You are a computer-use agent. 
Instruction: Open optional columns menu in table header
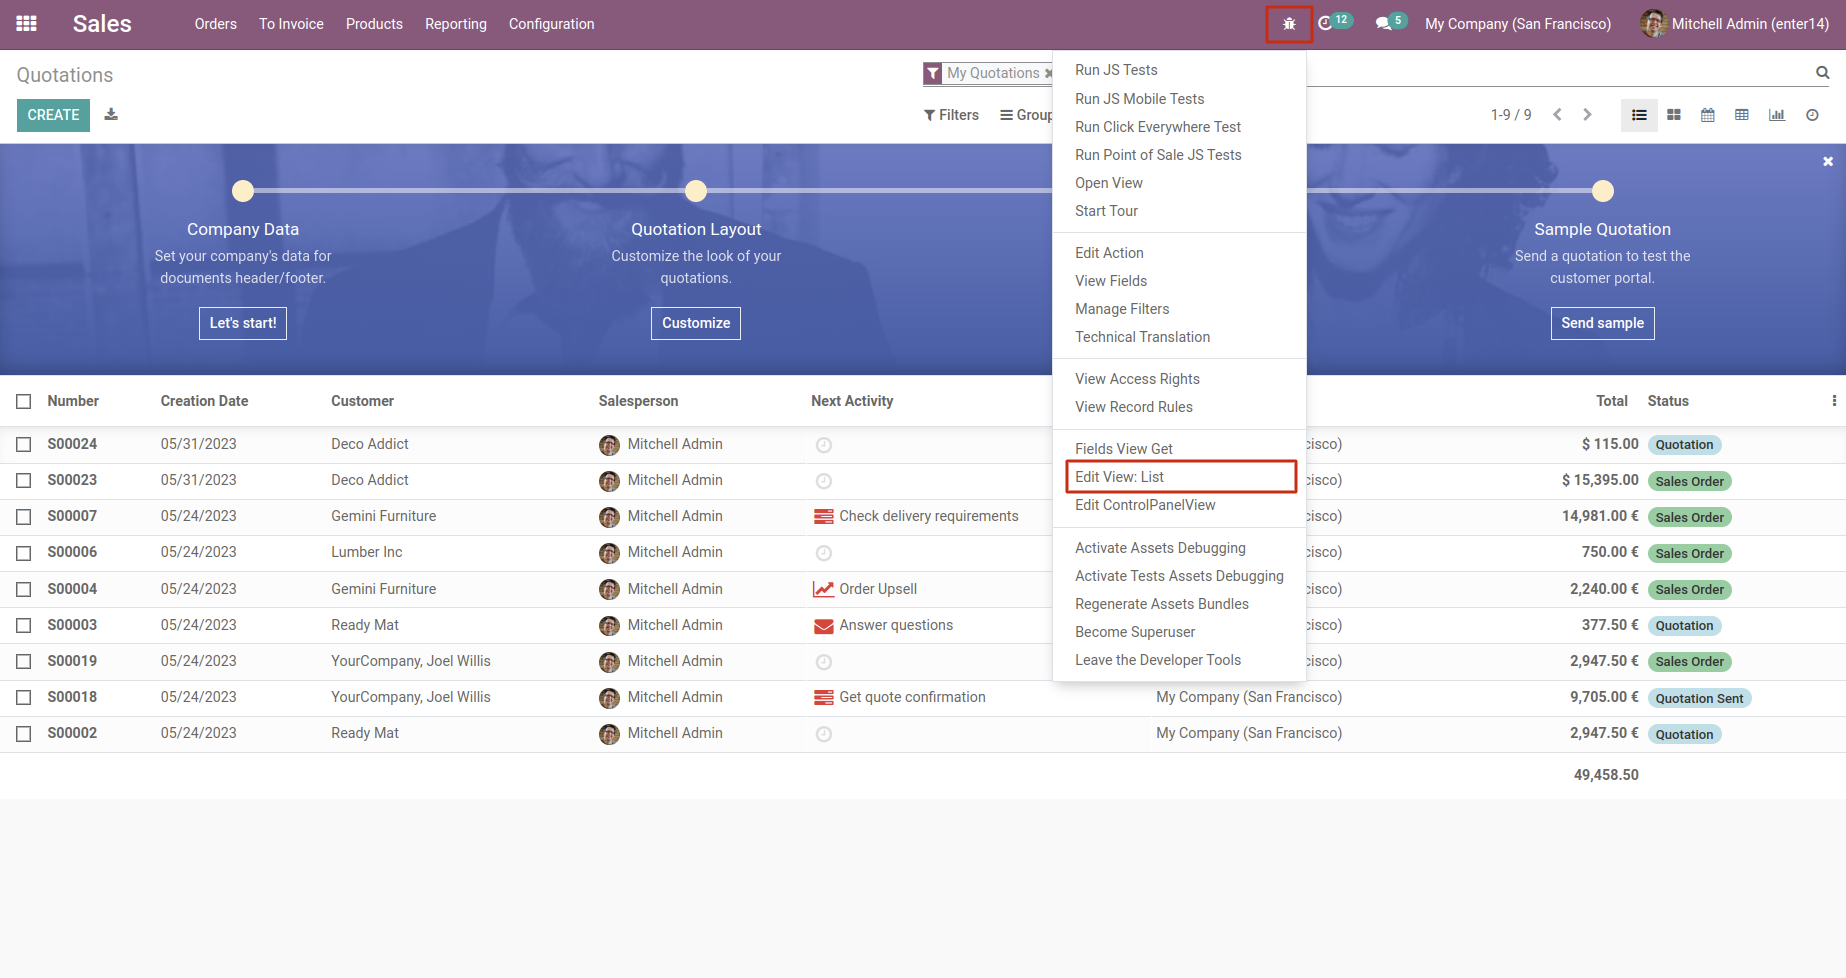[1834, 401]
